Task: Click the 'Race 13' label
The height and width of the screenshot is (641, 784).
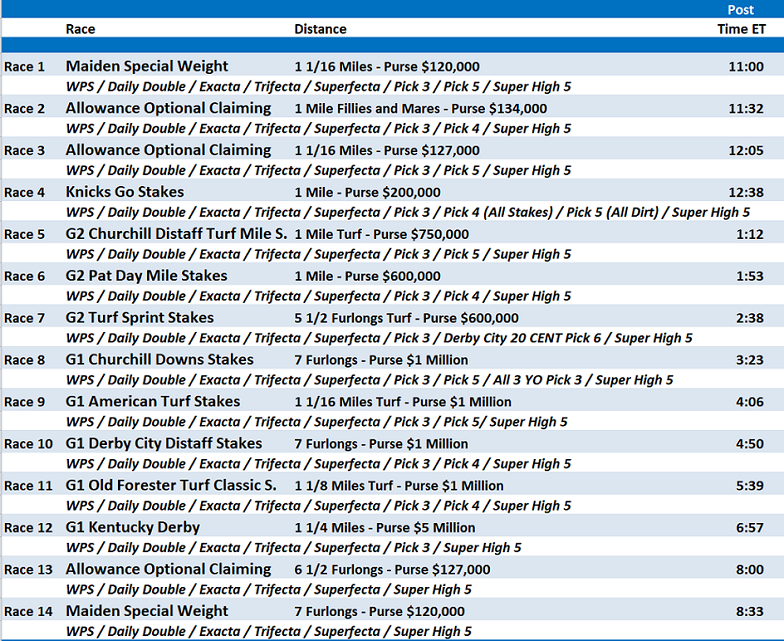Action: (28, 570)
